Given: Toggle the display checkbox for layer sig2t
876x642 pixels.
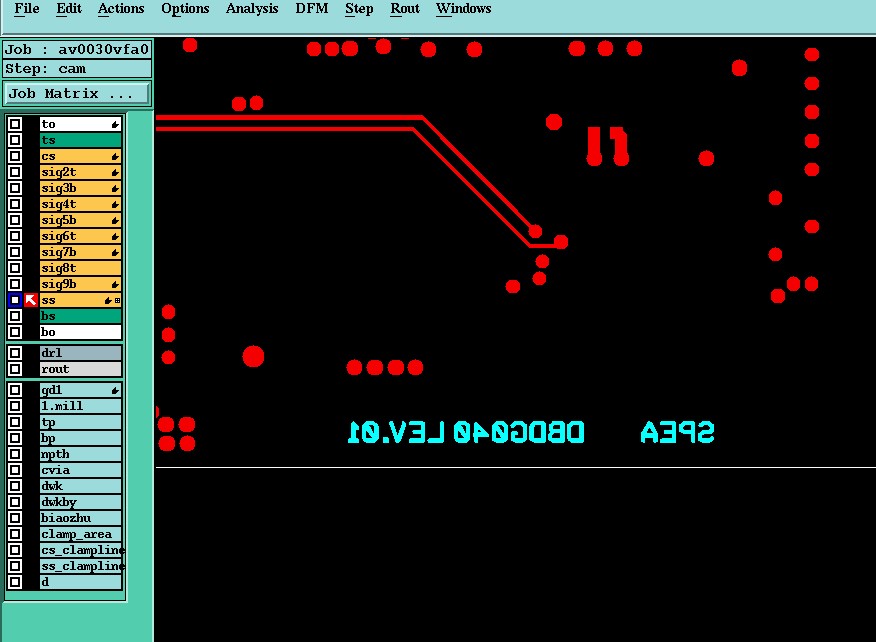Looking at the screenshot, I should pos(15,172).
